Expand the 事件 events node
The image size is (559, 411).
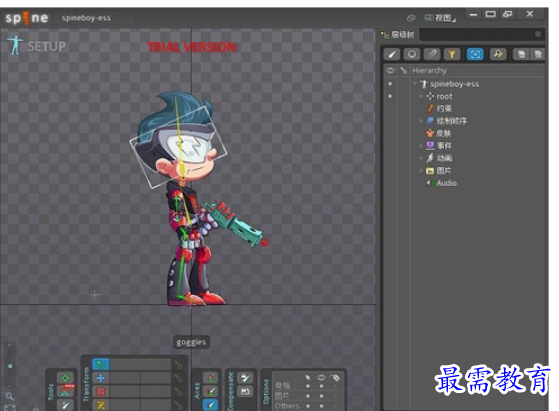(x=421, y=145)
